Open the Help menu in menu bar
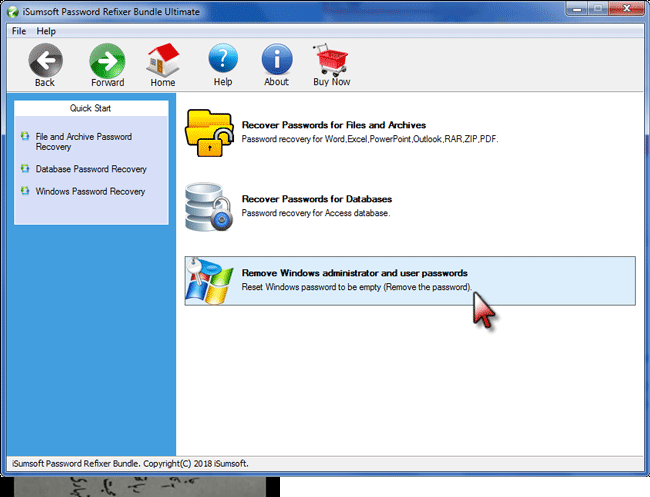Viewport: 650px width, 497px height. click(46, 31)
